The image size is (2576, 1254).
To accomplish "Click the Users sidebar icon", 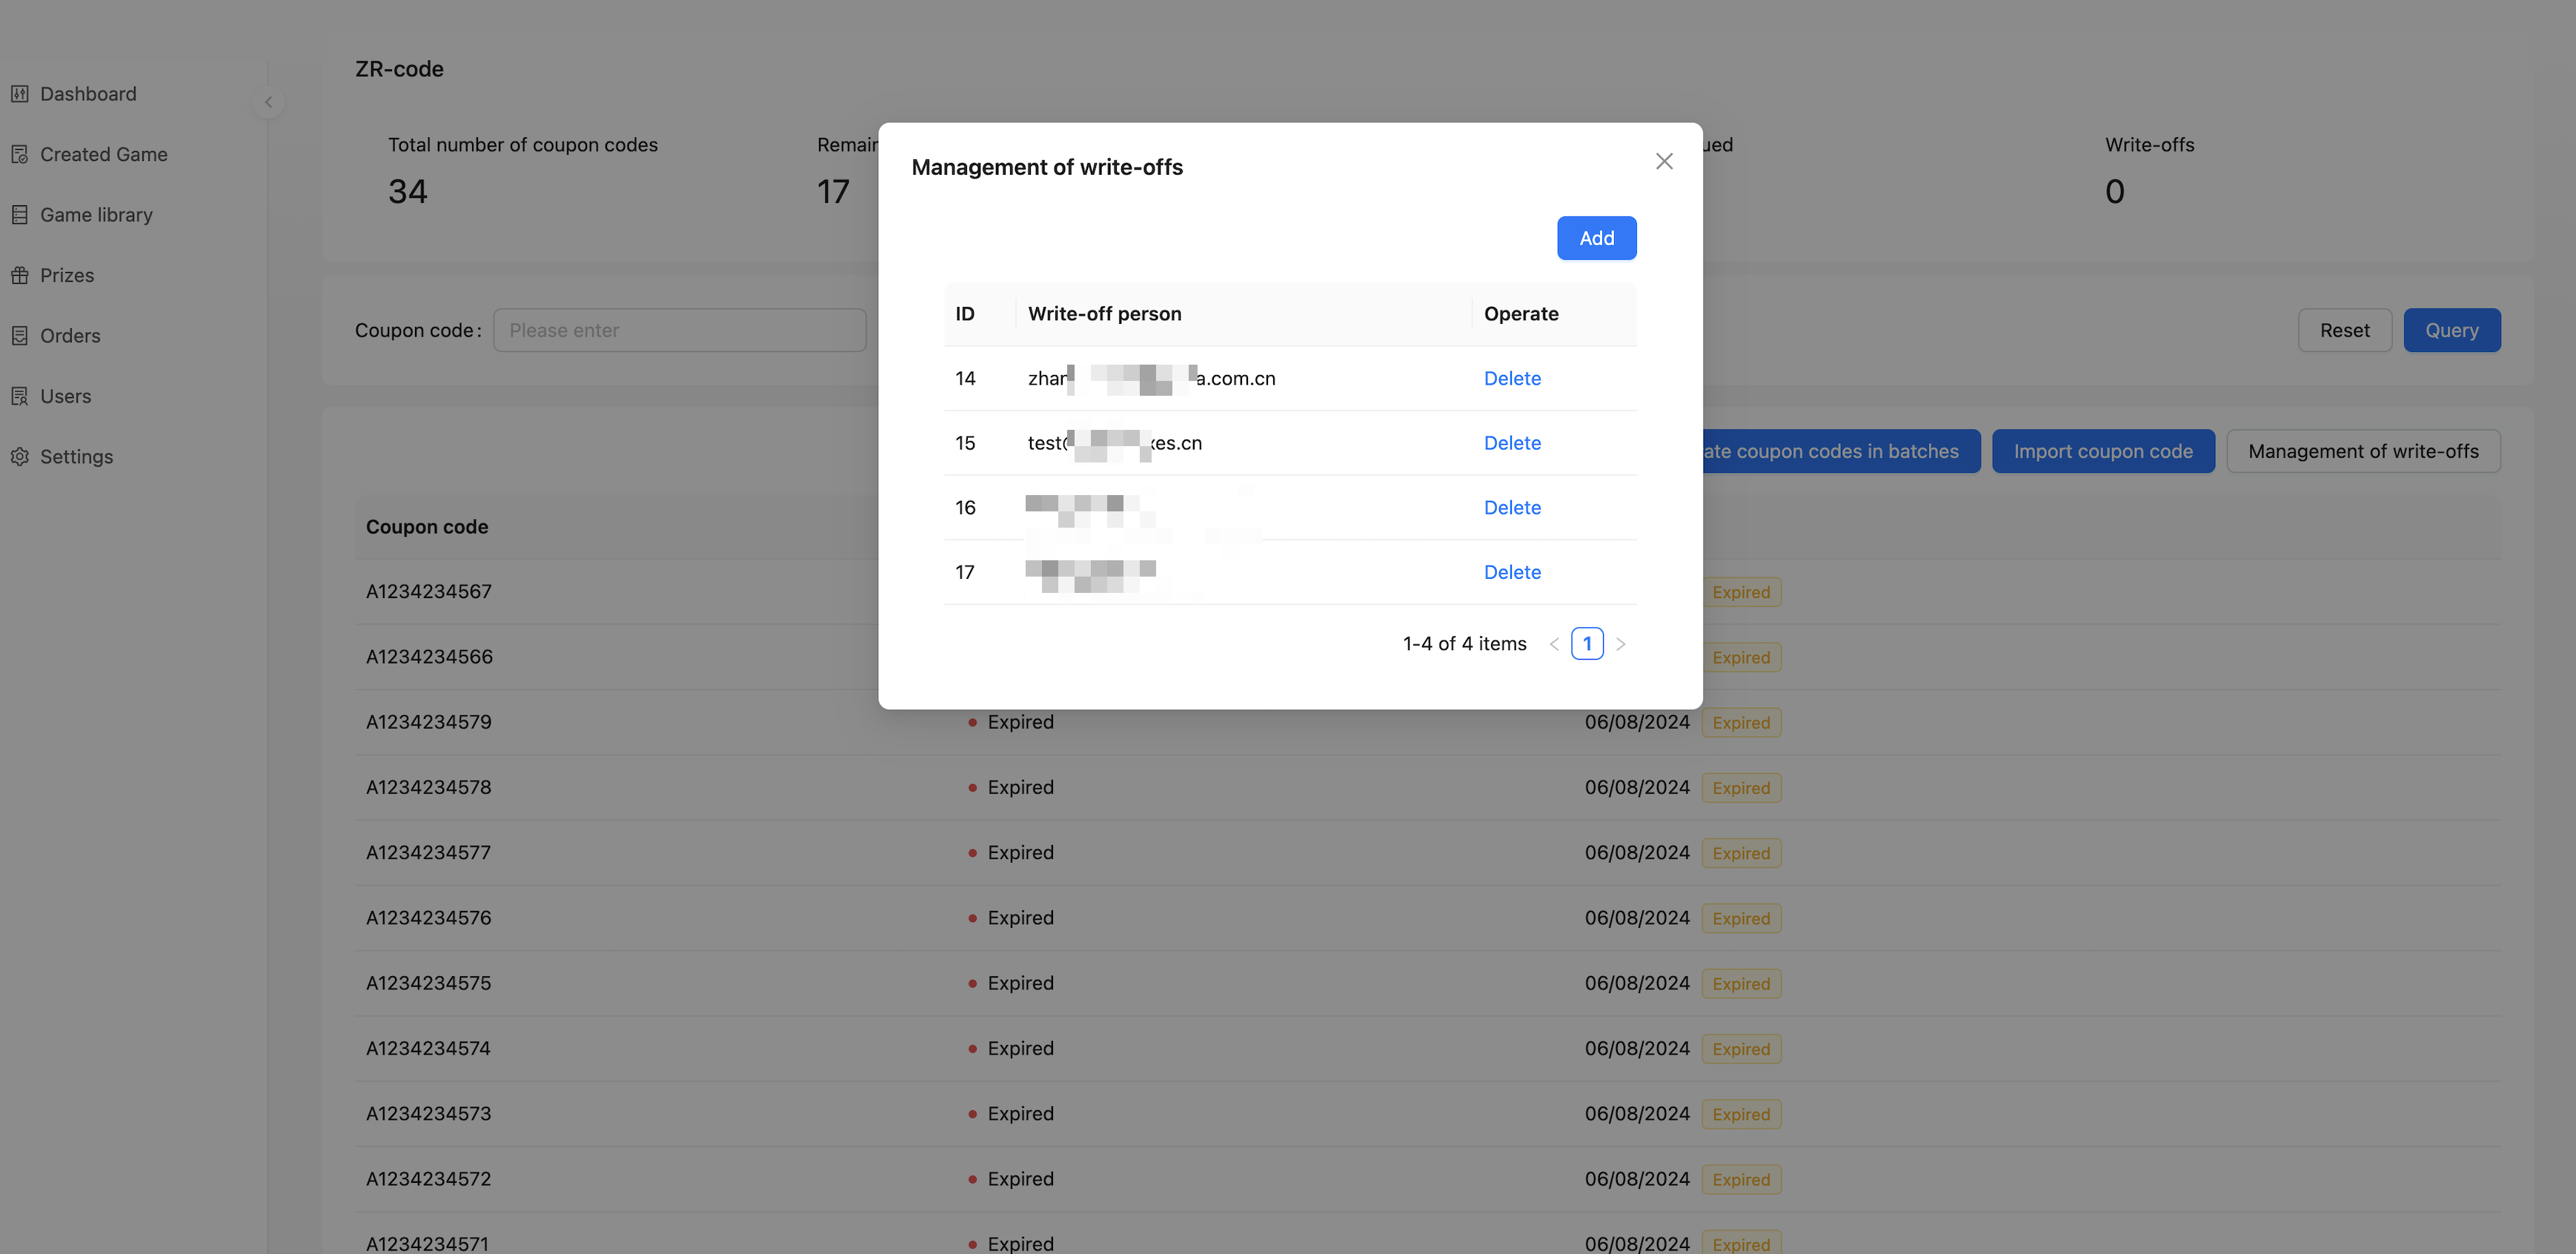I will (20, 396).
